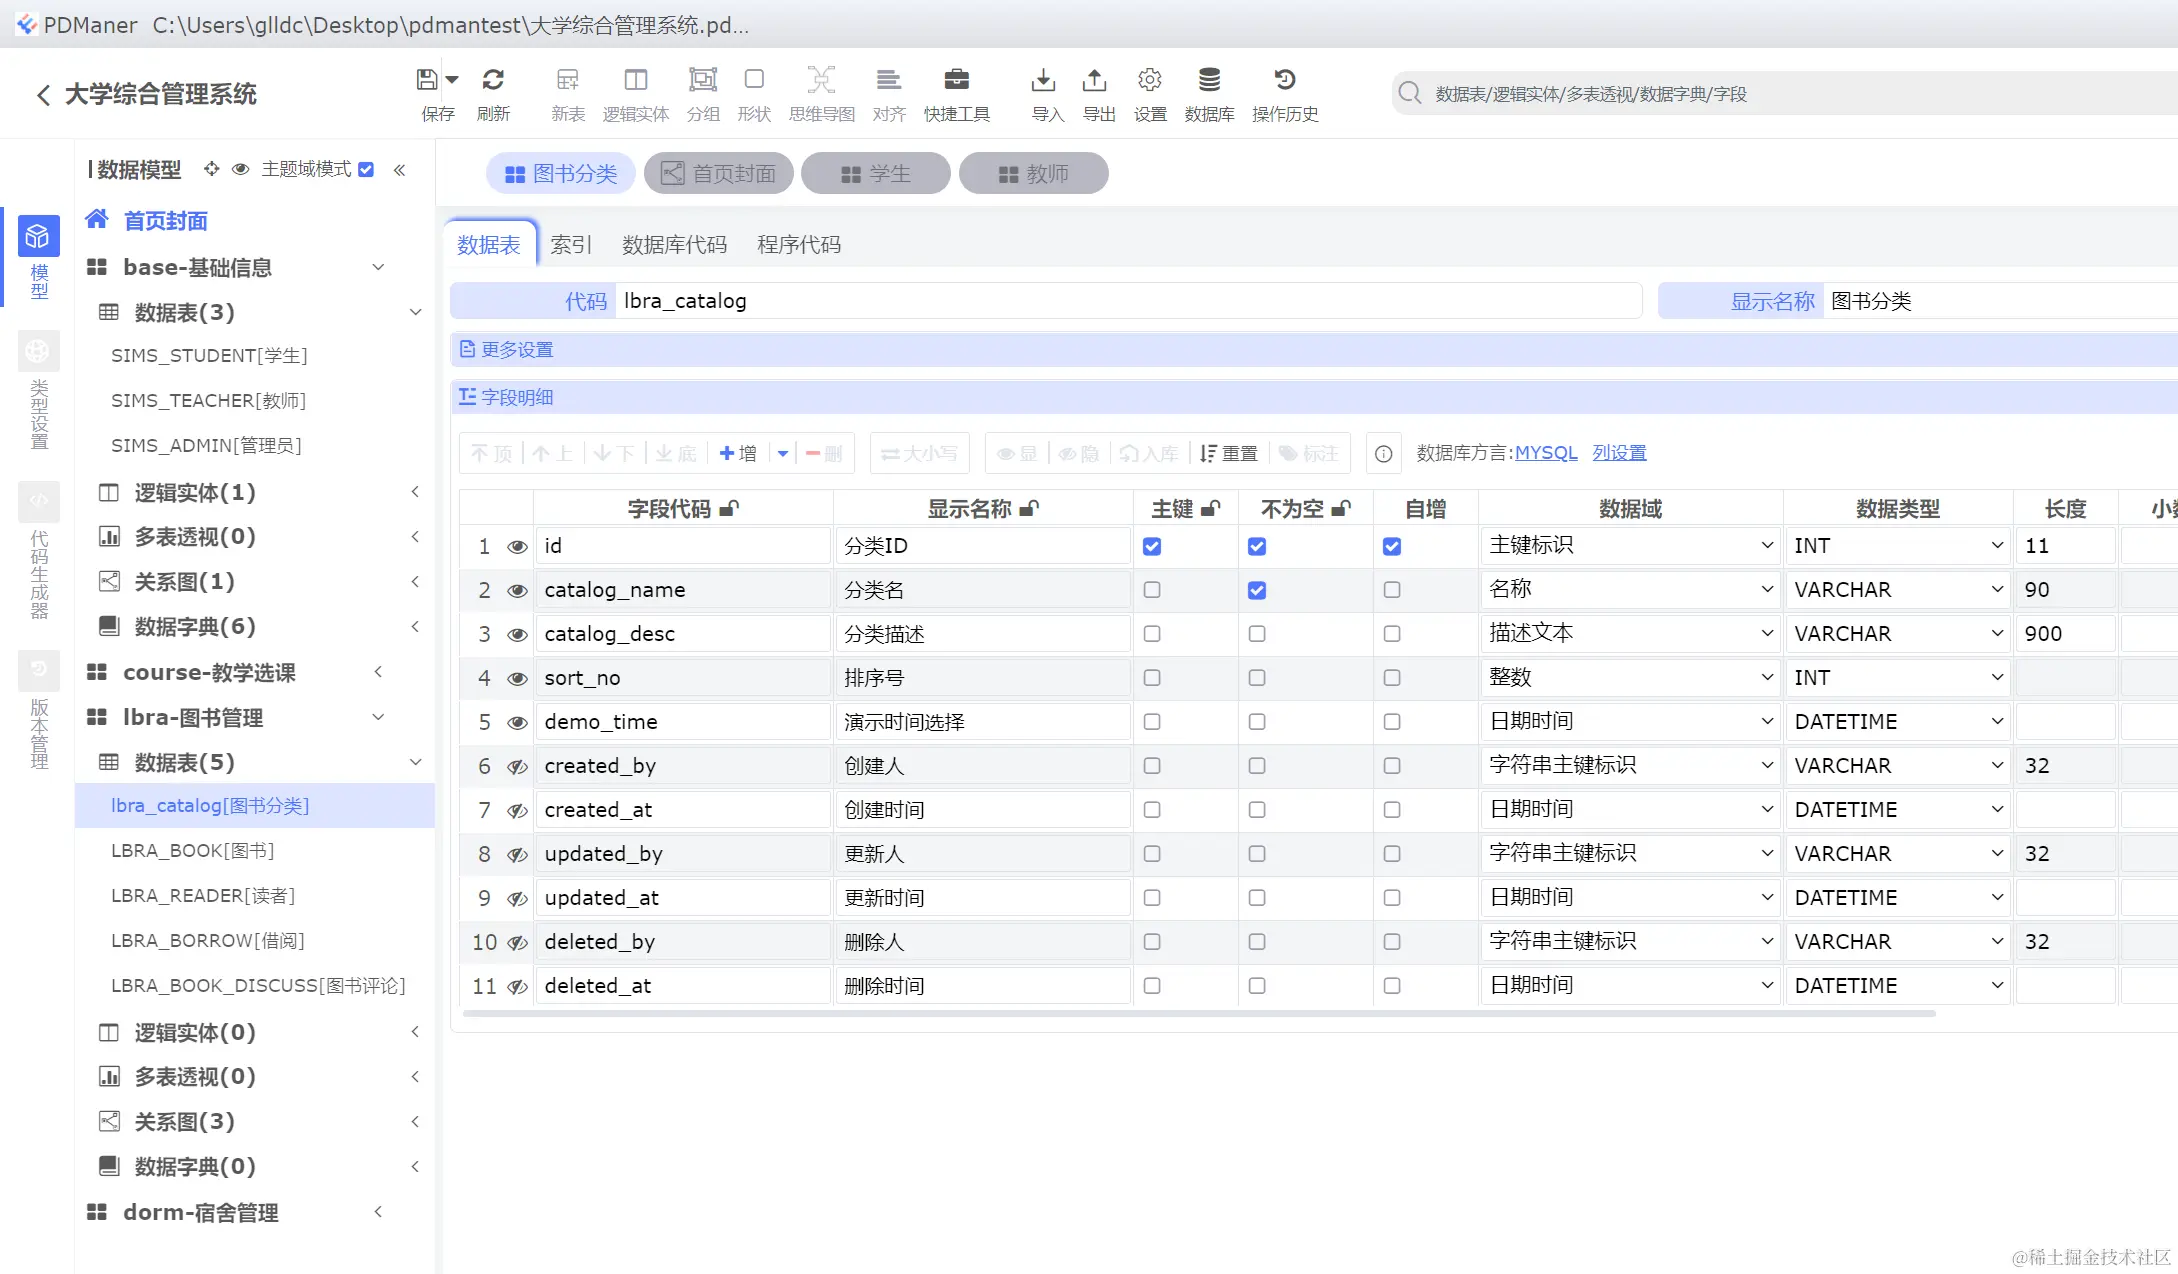Image resolution: width=2178 pixels, height=1274 pixels.
Task: Go back with the arrow beside 大学综合管理系统
Action: pyautogui.click(x=43, y=95)
